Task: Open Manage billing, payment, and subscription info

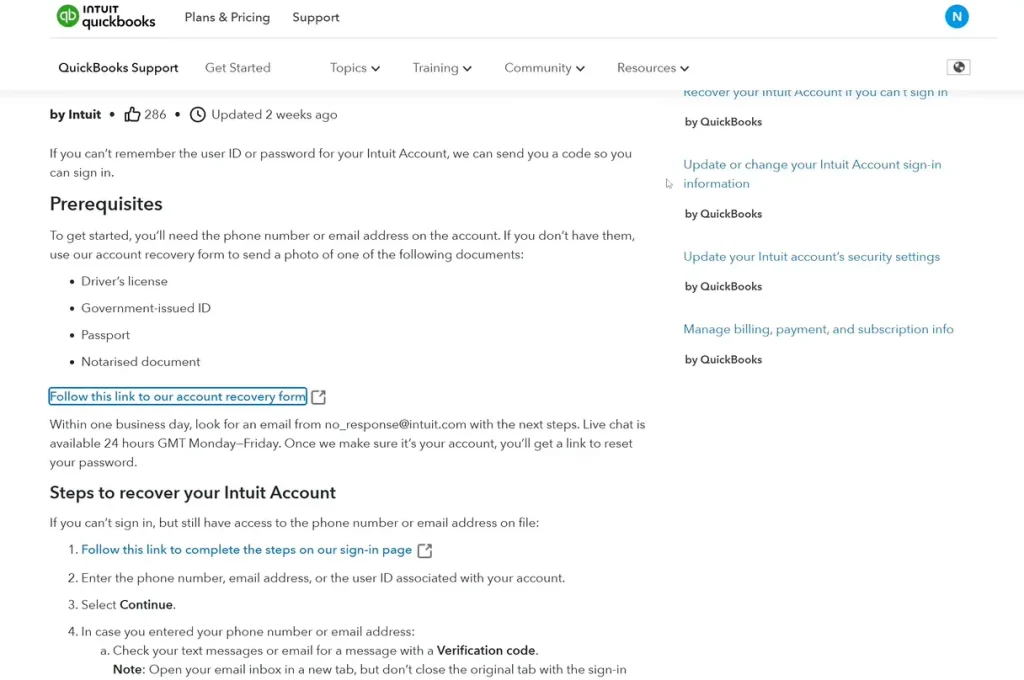Action: (818, 329)
